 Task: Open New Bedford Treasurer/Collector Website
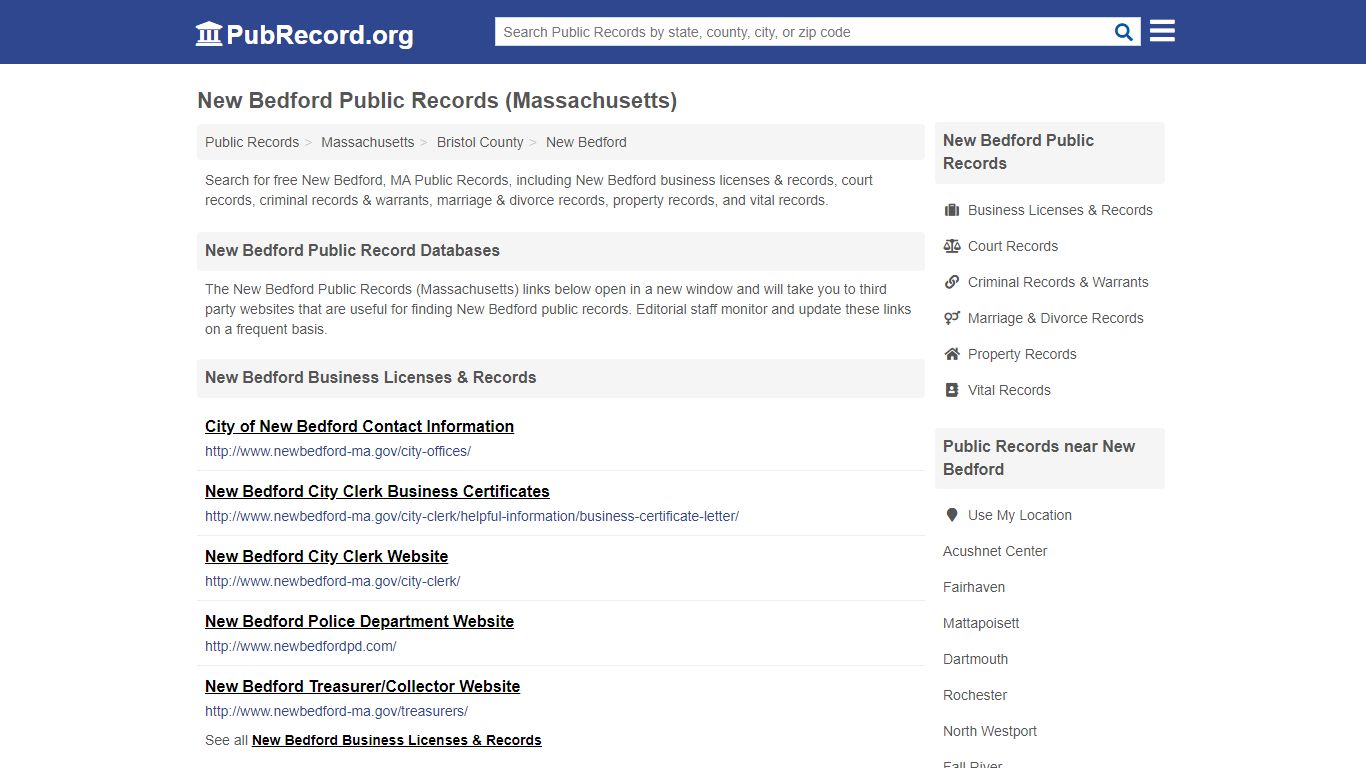click(362, 686)
